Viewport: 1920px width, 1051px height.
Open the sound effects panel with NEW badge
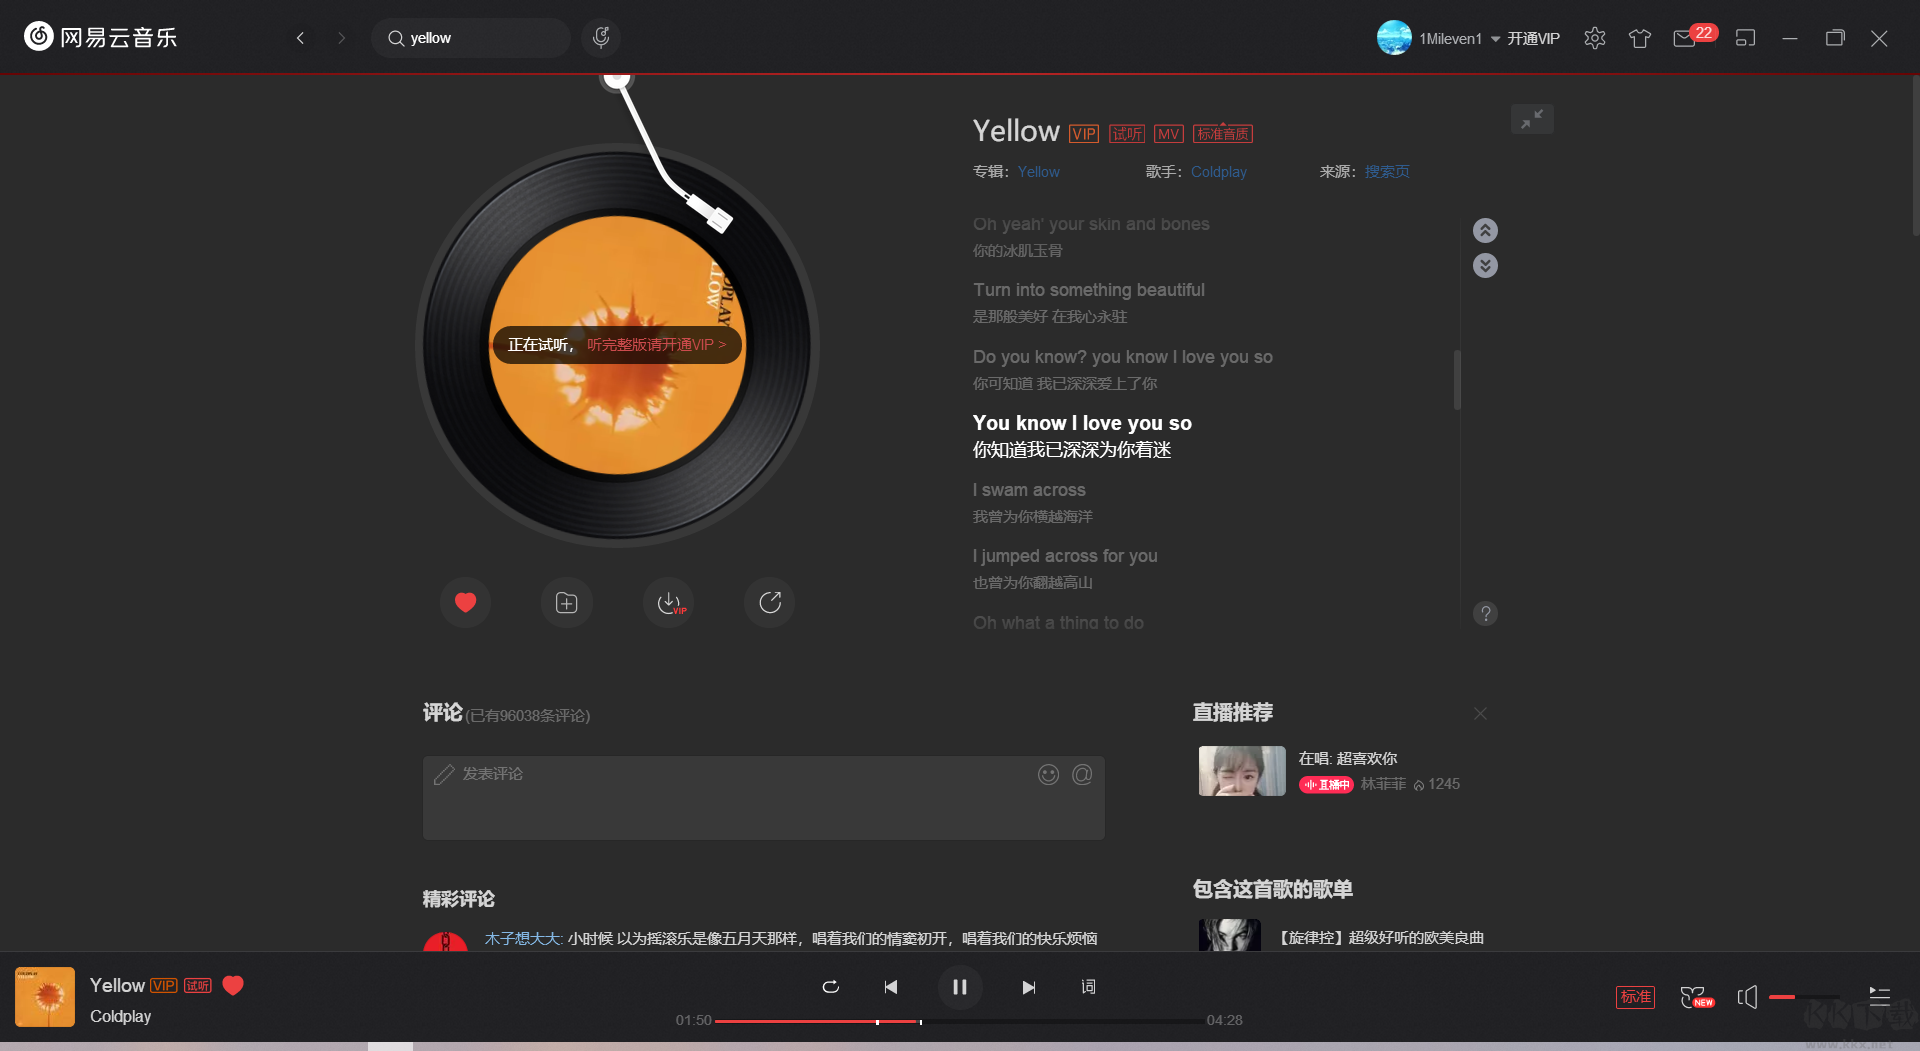(1697, 997)
